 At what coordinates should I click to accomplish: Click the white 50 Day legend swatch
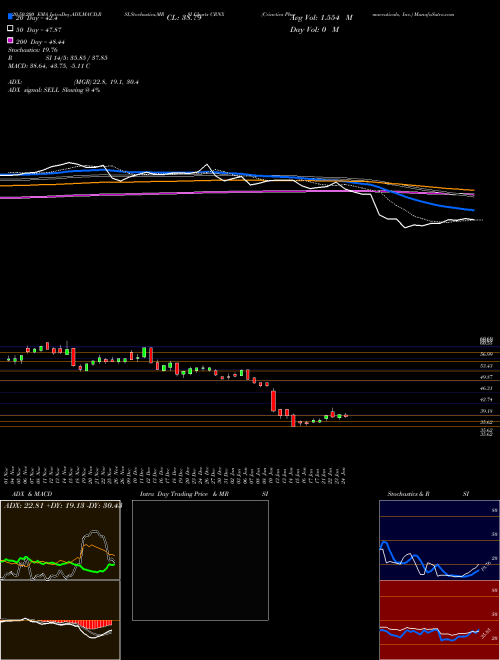[x=10, y=29]
